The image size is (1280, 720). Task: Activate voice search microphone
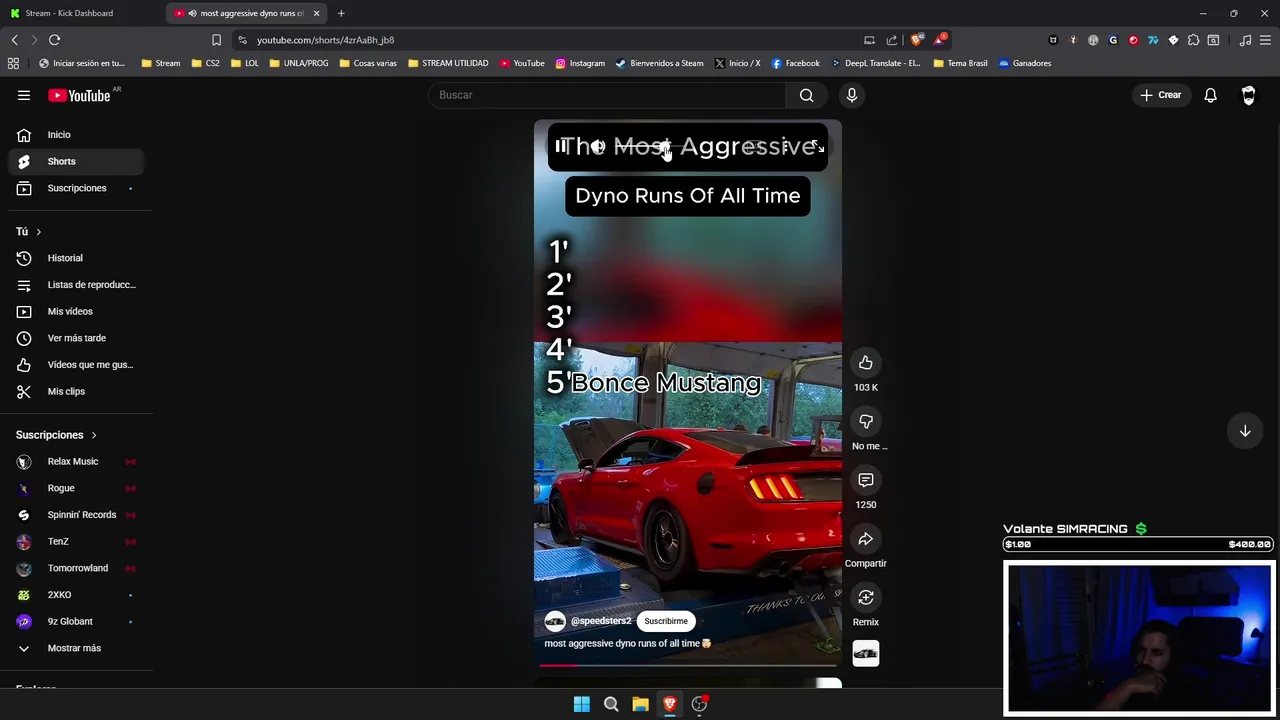click(852, 95)
